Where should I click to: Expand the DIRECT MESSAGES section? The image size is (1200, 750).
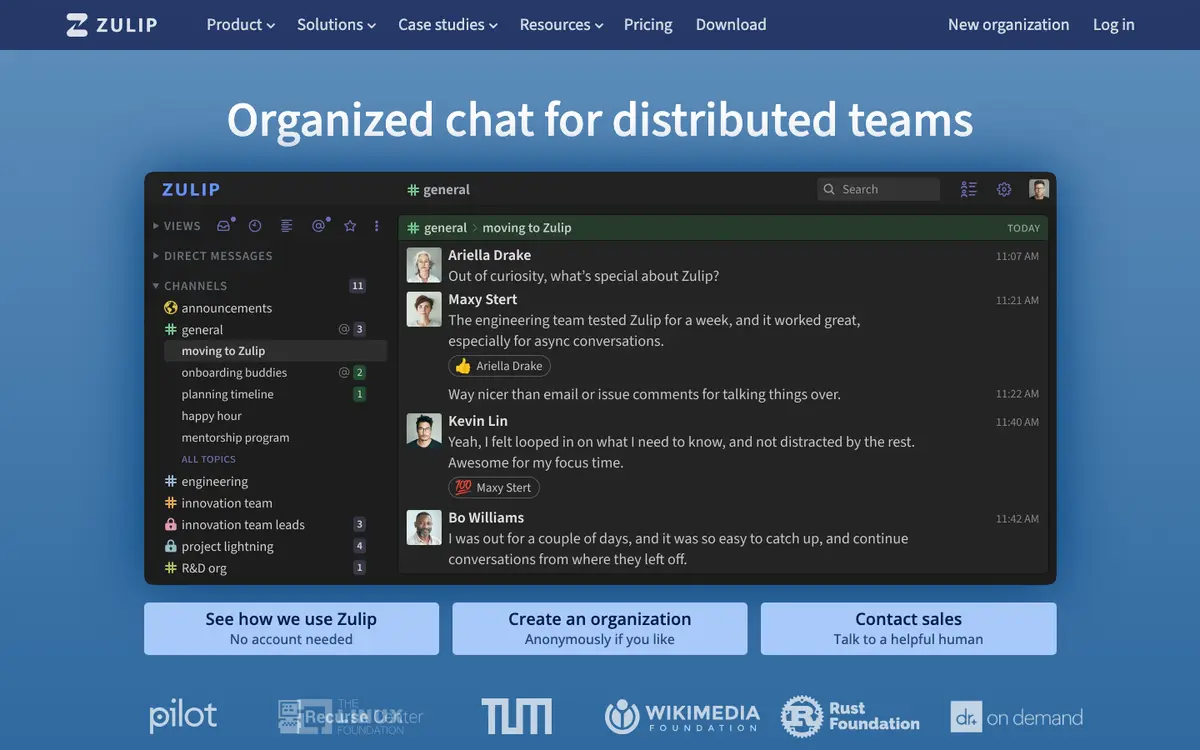click(212, 256)
